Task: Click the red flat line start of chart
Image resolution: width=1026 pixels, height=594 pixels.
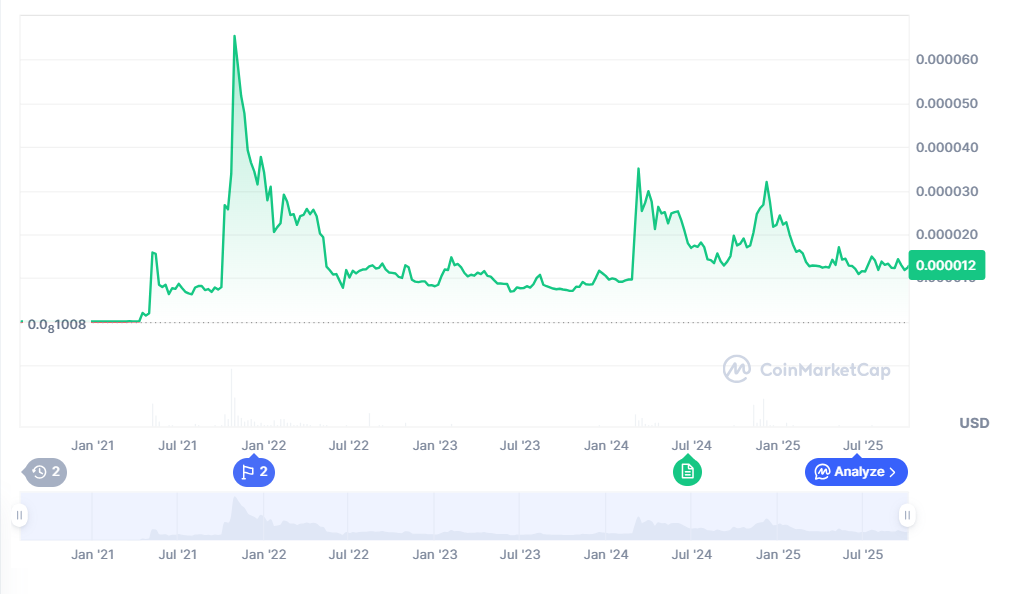Action: pyautogui.click(x=112, y=322)
